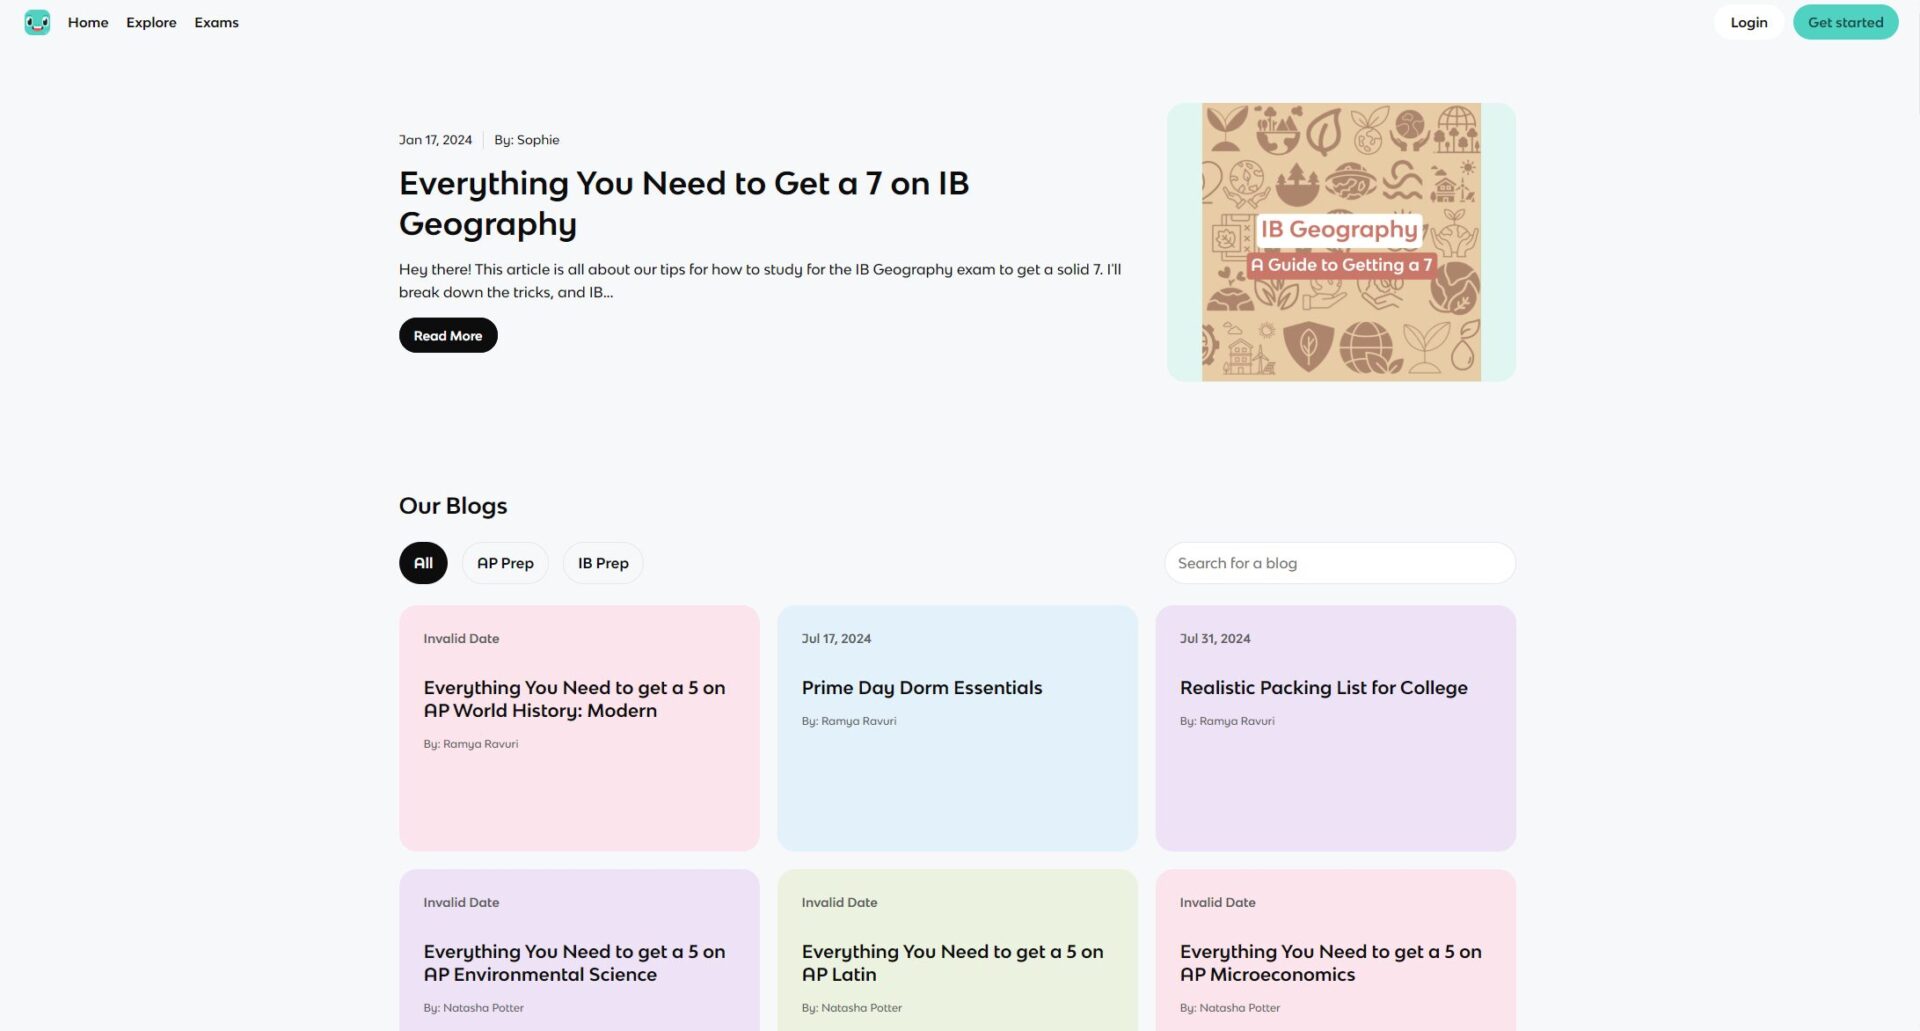The height and width of the screenshot is (1031, 1920).
Task: Open the AP Microeconomics blog card
Action: click(x=1335, y=950)
